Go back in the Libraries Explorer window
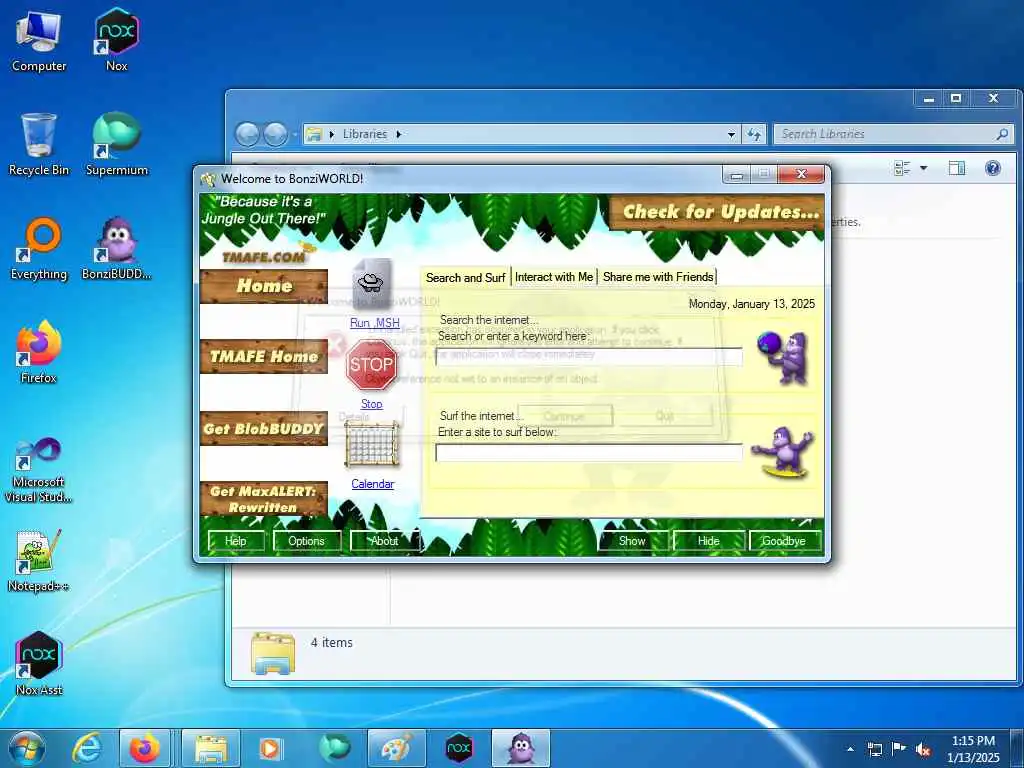The width and height of the screenshot is (1024, 768). 247,134
